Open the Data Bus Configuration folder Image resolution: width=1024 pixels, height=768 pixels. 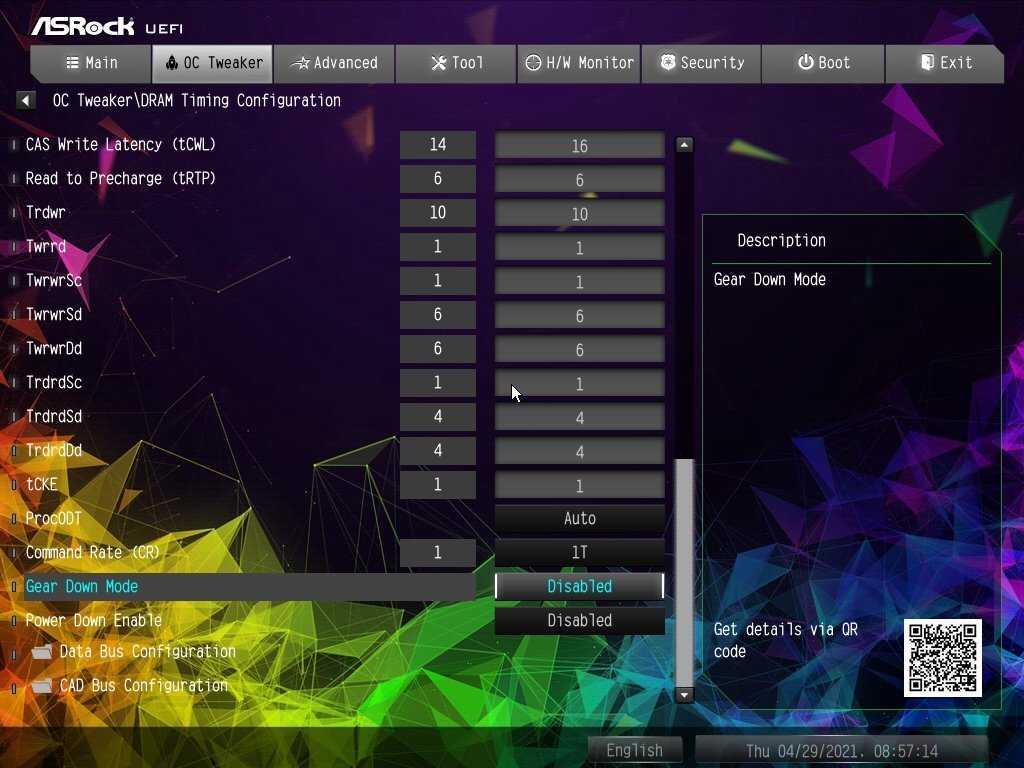tap(147, 652)
